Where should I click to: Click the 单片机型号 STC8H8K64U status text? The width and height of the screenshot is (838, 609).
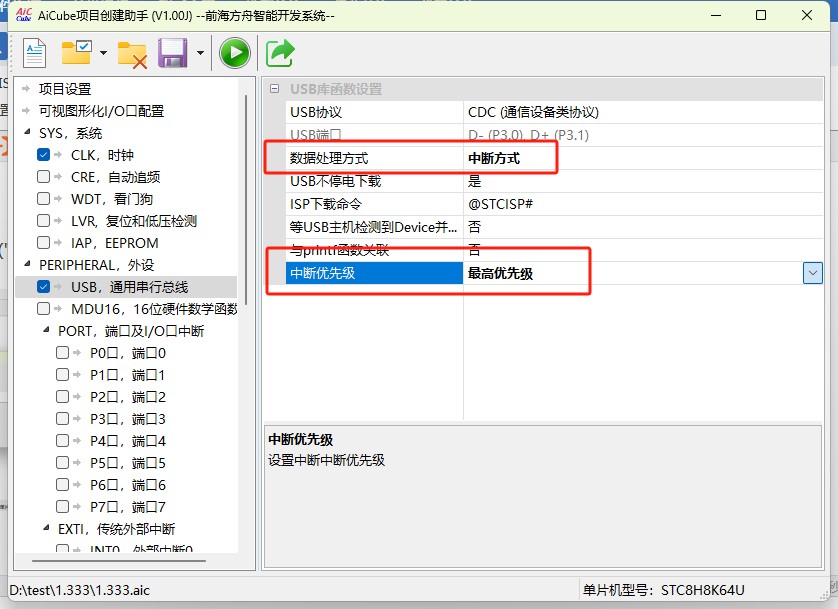[663, 590]
